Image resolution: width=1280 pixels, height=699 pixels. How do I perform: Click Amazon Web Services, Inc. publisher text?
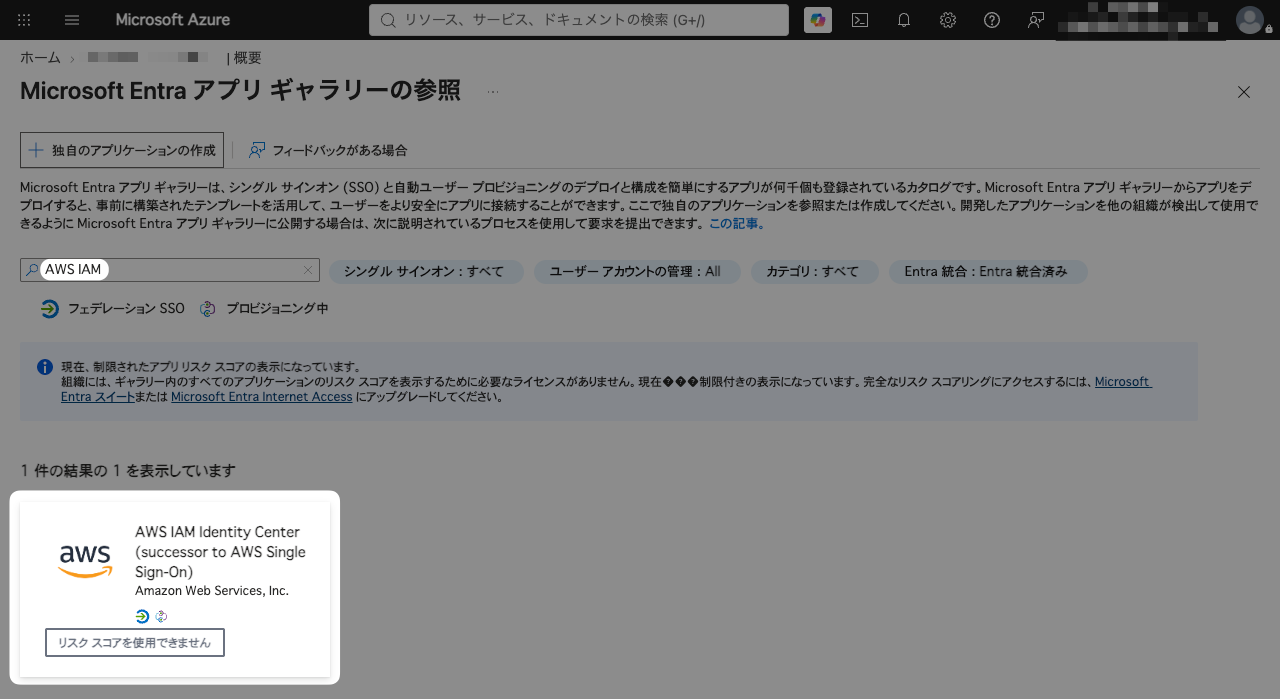[x=212, y=591]
